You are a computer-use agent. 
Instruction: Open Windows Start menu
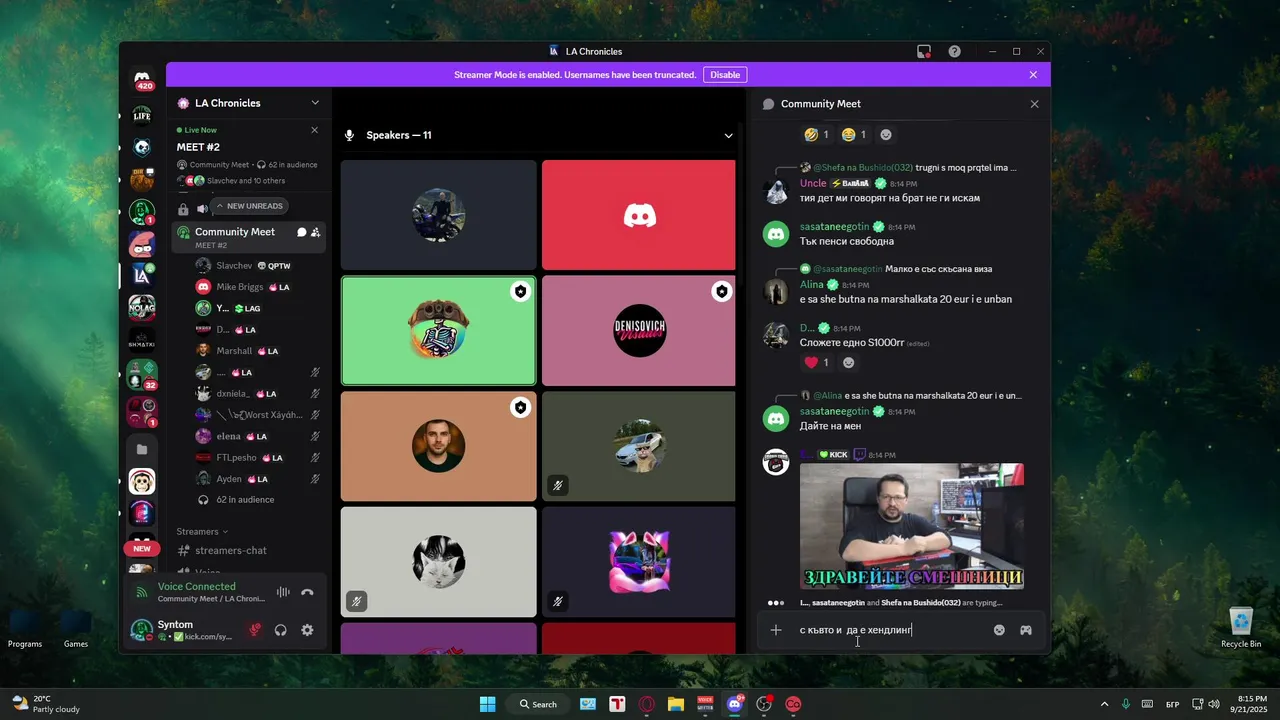pos(487,704)
